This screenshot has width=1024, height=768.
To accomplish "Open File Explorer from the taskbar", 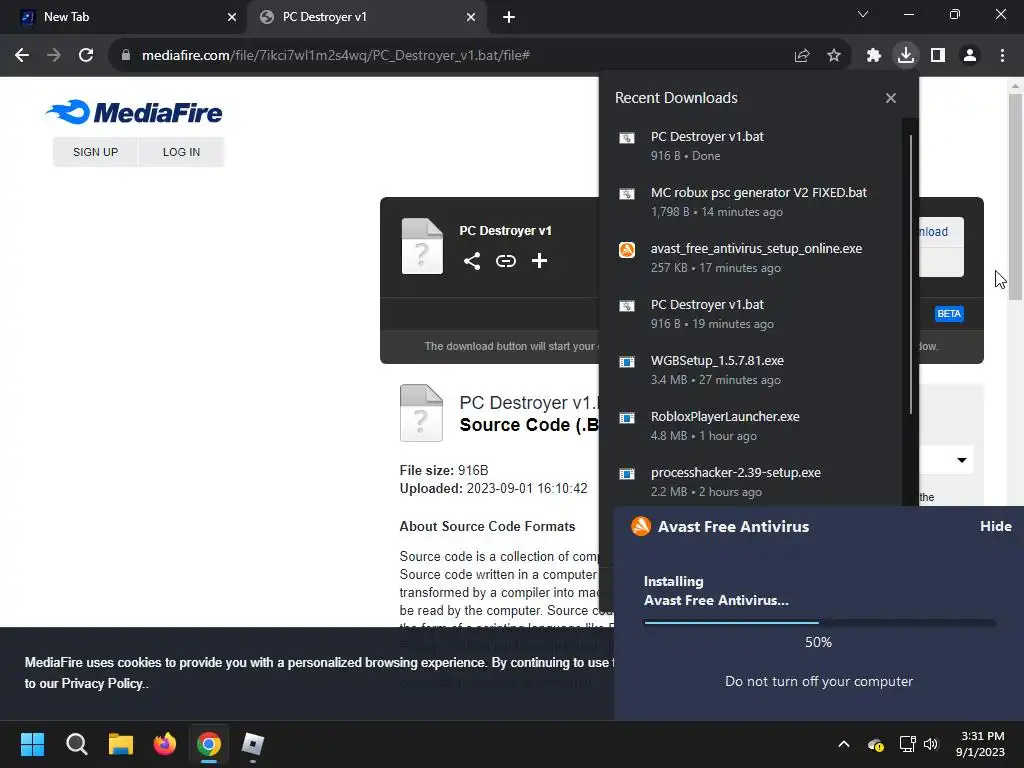I will pyautogui.click(x=121, y=744).
